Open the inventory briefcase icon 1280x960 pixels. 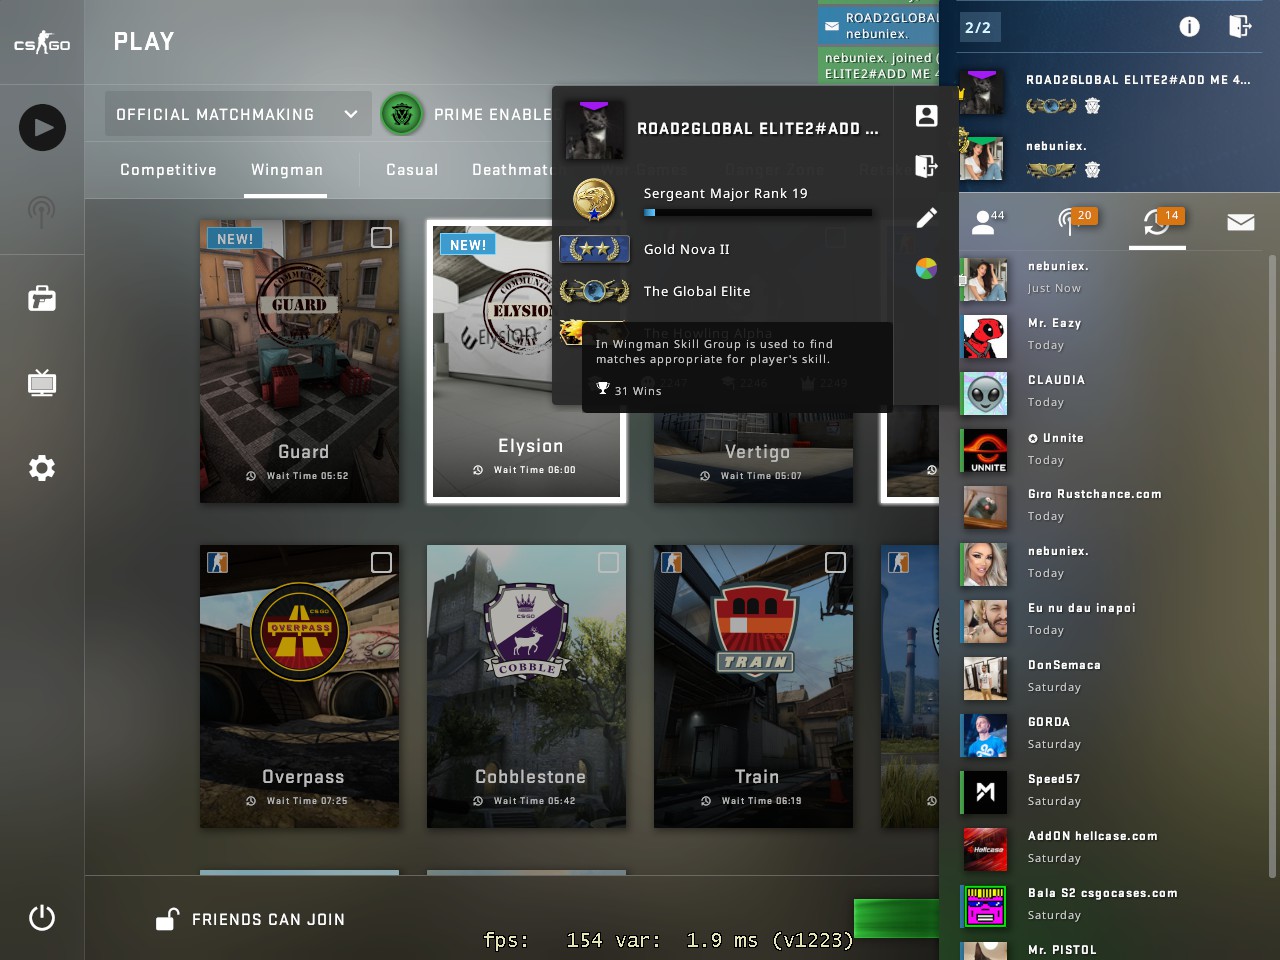click(x=42, y=298)
